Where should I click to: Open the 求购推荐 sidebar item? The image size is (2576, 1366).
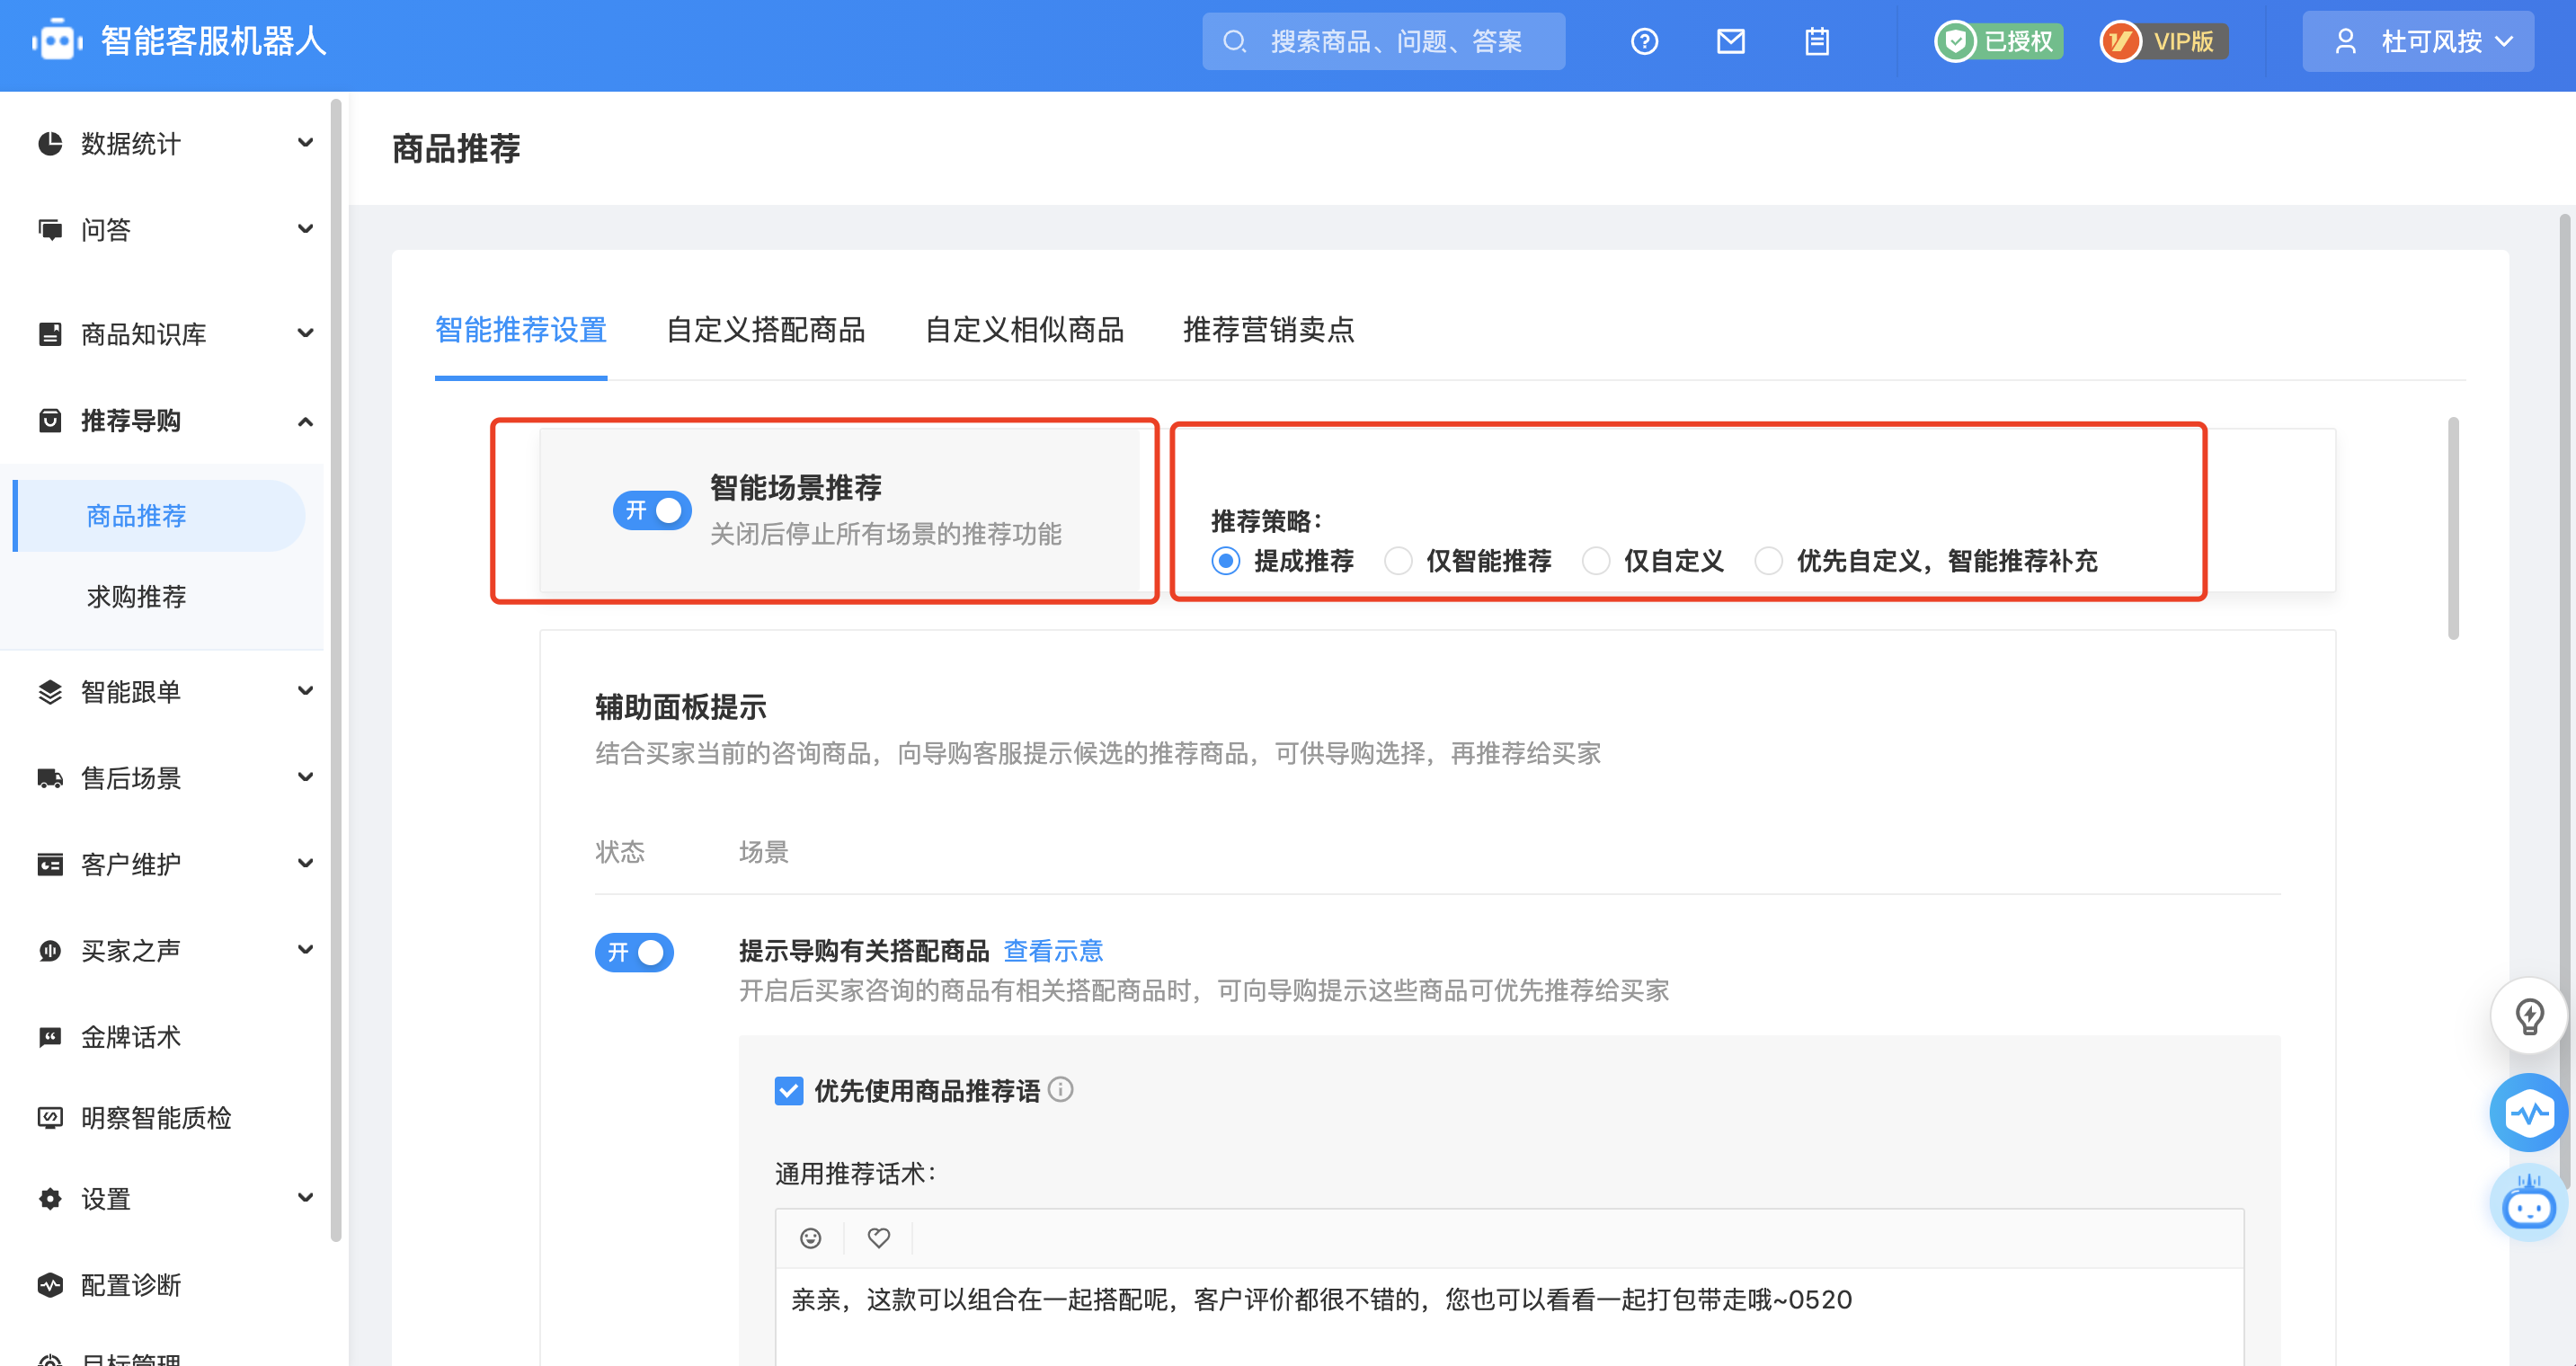(137, 597)
